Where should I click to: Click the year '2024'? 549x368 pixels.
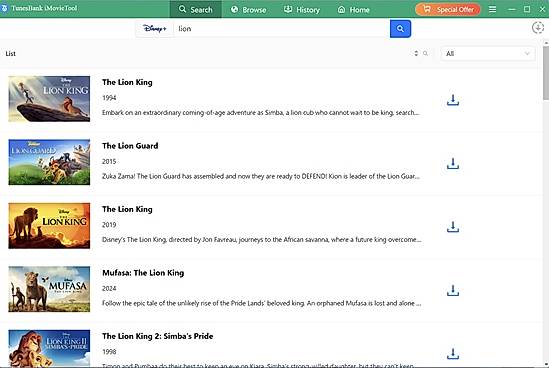pos(109,288)
